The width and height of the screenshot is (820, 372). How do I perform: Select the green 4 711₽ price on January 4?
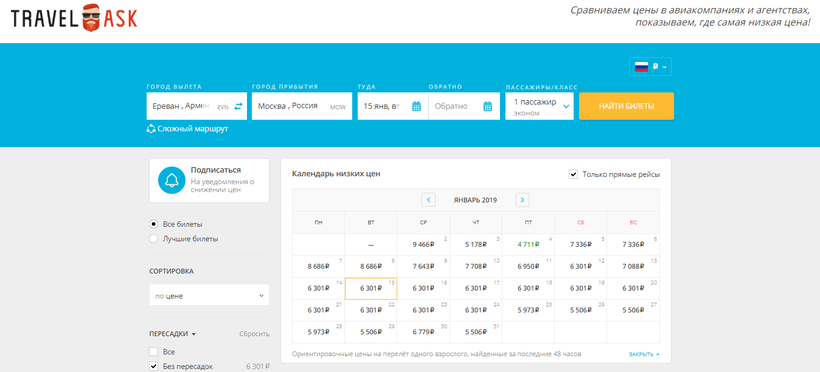[528, 244]
